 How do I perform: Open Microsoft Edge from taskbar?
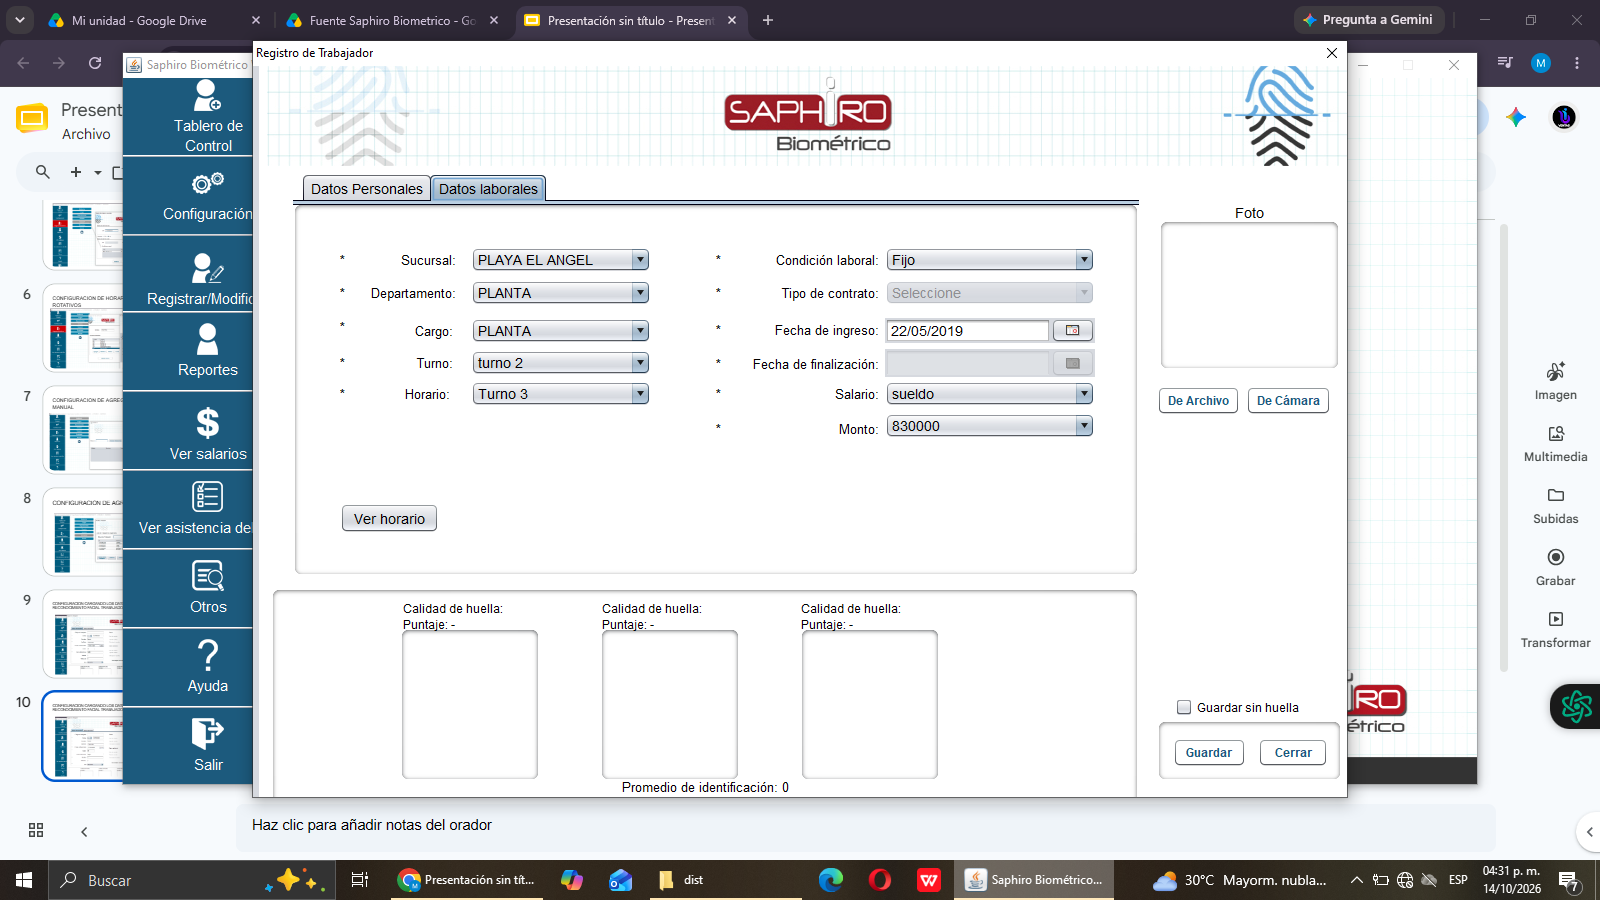coord(831,880)
